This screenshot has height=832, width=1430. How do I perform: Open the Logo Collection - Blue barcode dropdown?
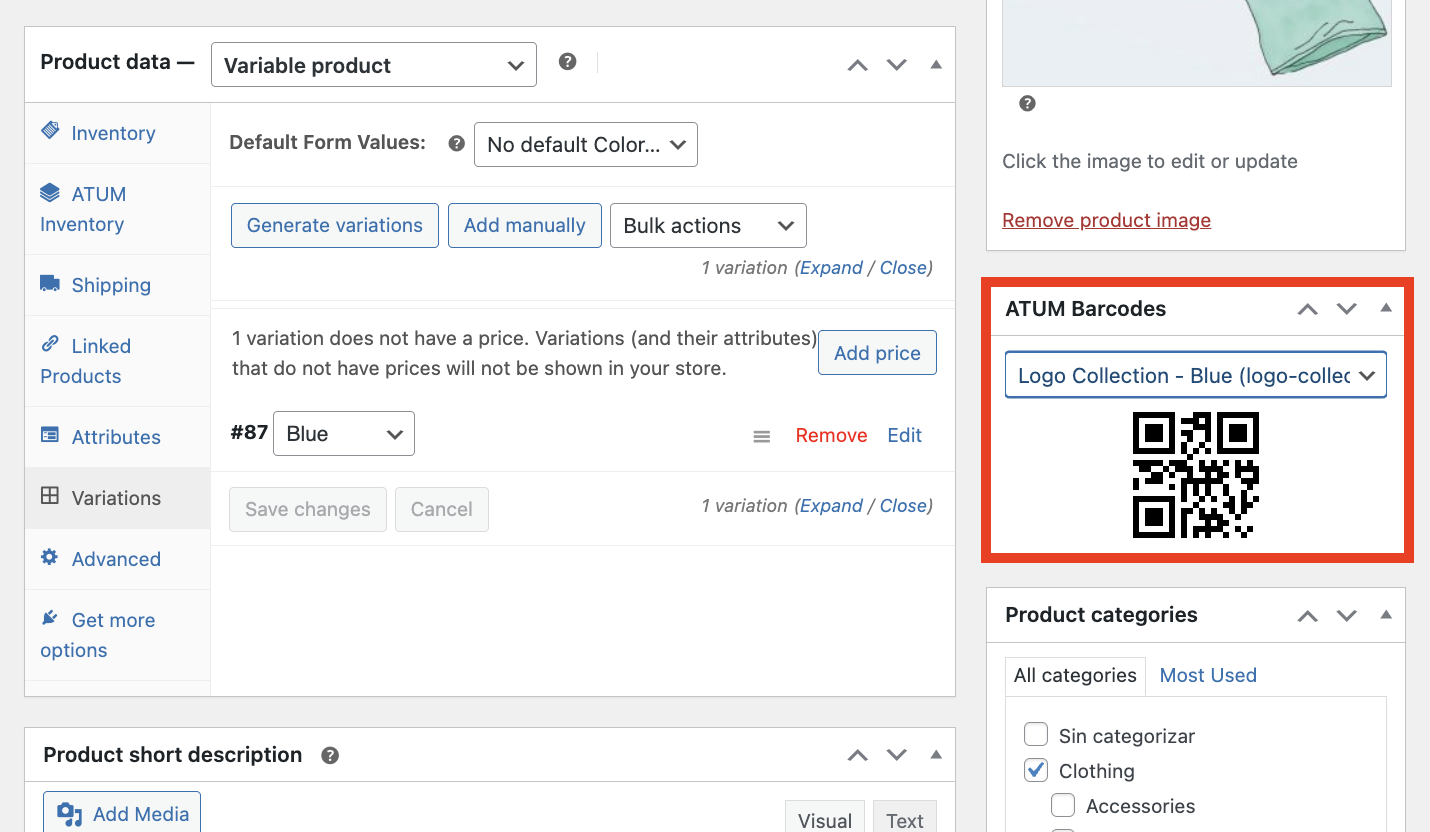pos(1196,375)
